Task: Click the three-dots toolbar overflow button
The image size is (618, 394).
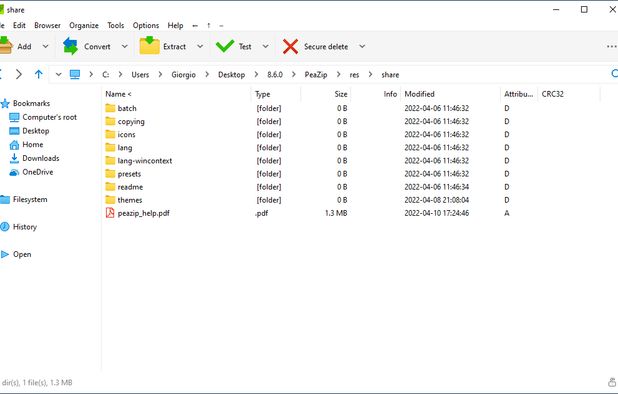Action: click(x=612, y=46)
